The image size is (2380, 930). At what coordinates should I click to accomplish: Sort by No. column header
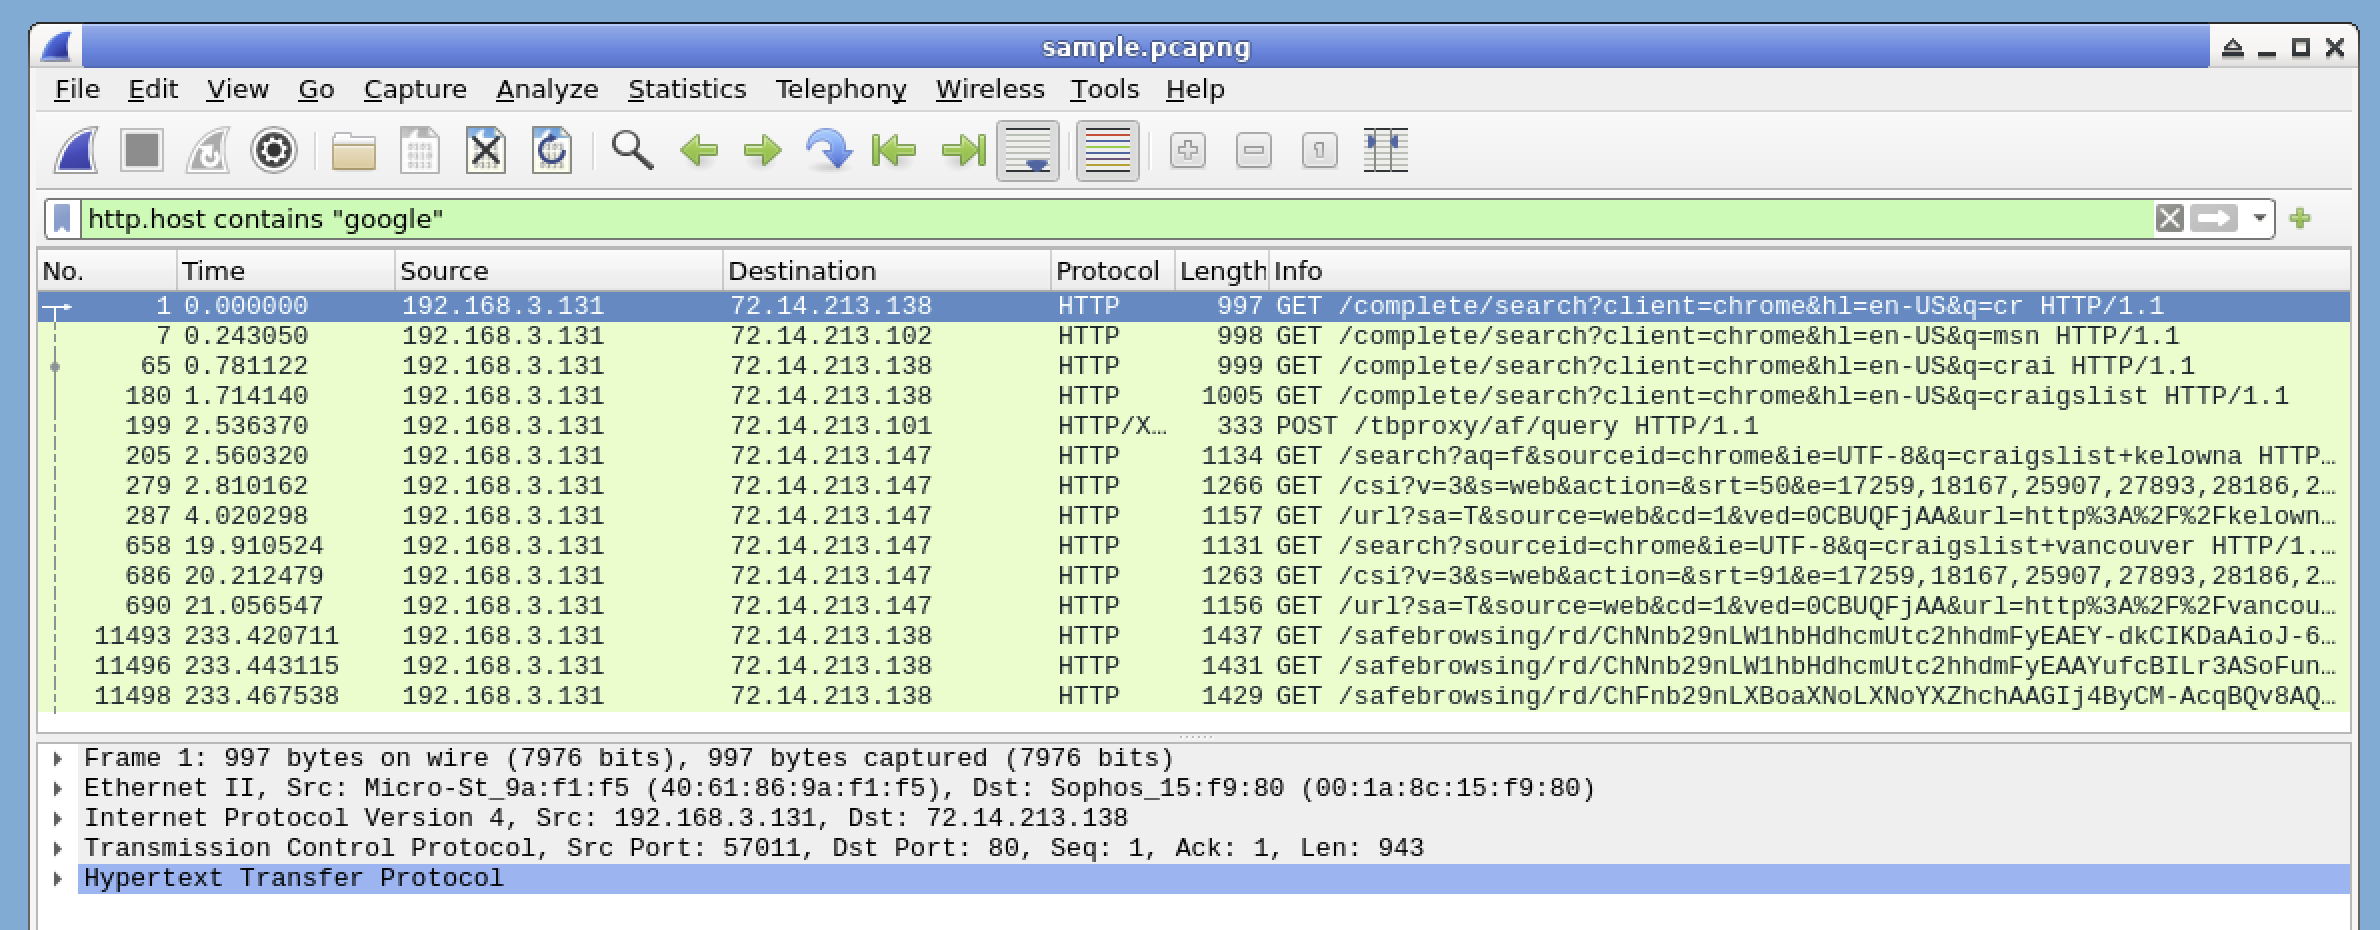click(x=108, y=271)
